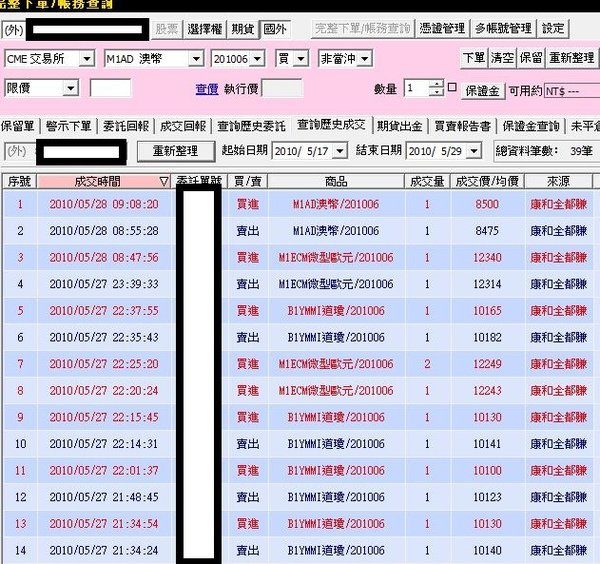Click 重新整理 button in pink order panel
Image resolution: width=600 pixels, height=564 pixels.
pyautogui.click(x=571, y=58)
